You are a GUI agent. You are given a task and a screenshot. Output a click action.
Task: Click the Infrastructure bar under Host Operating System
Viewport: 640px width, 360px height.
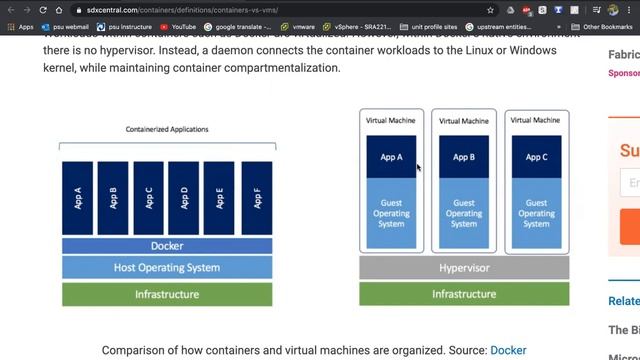point(167,294)
